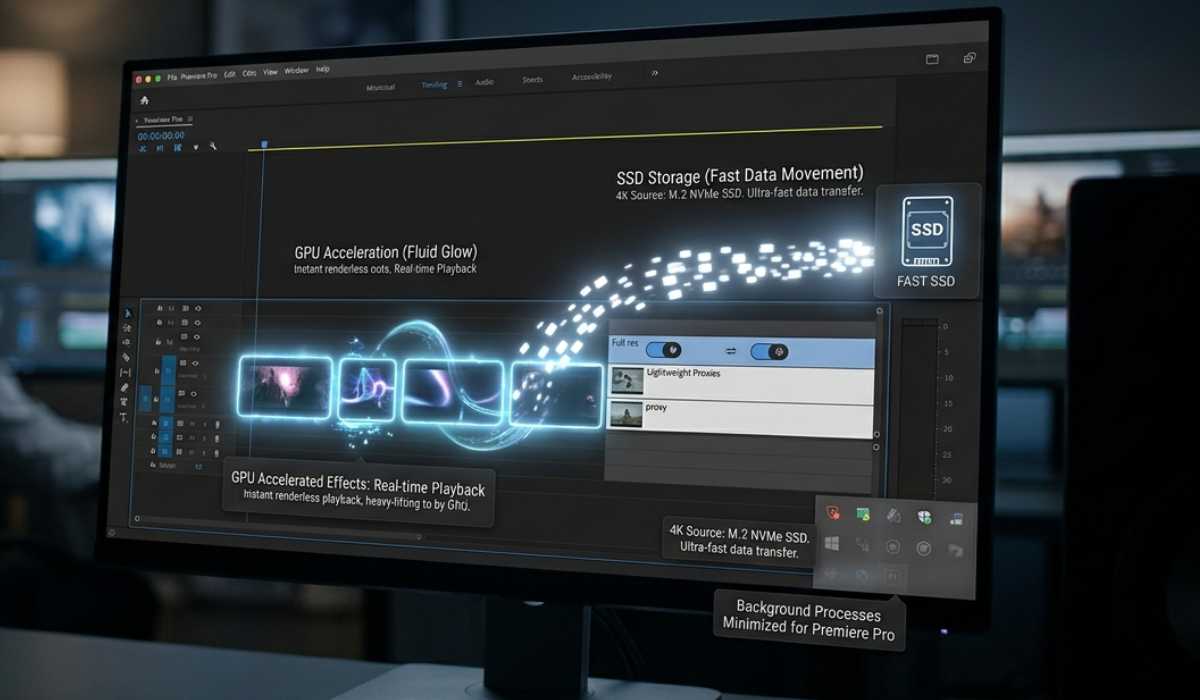
Task: Select the Selection arrow tool
Action: point(127,313)
